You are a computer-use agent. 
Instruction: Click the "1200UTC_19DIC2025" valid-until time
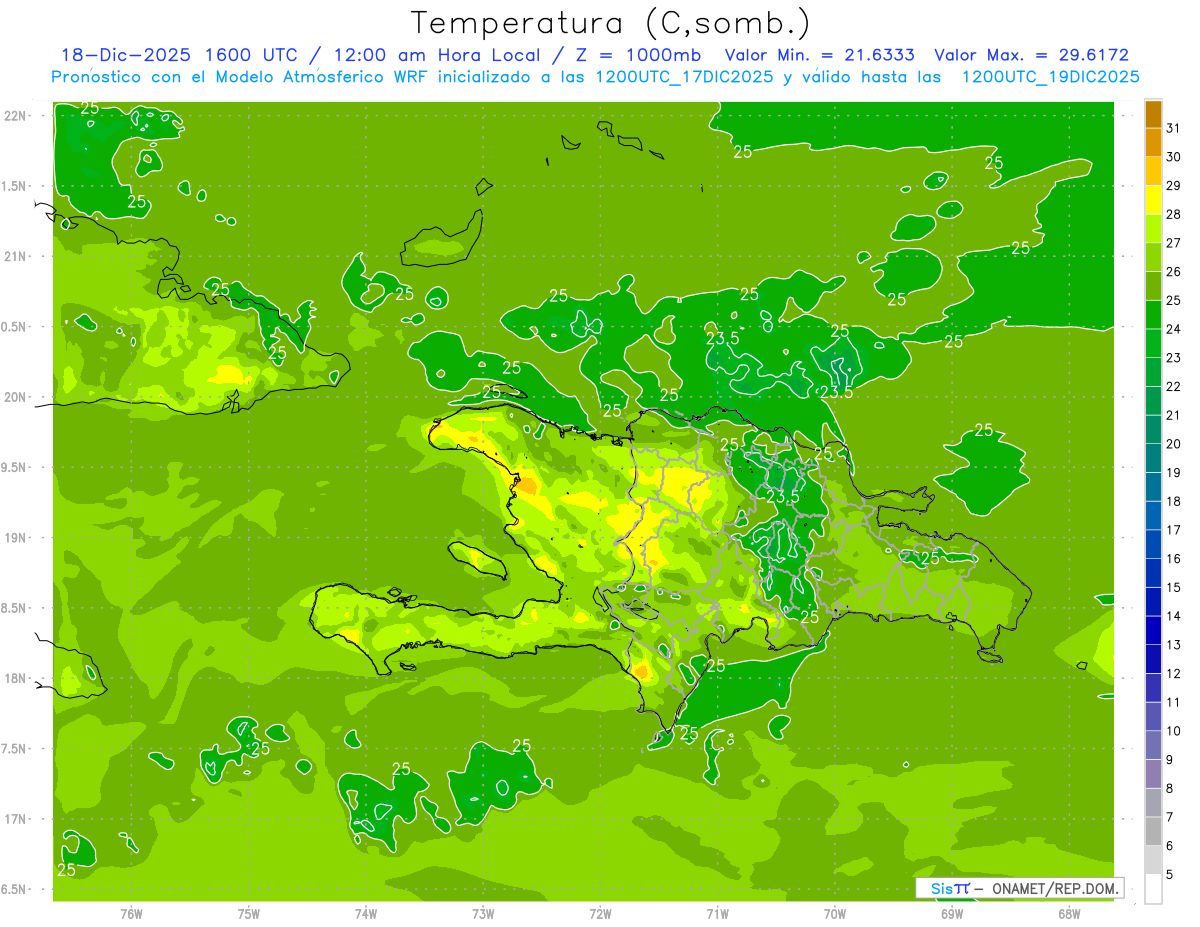point(1050,76)
